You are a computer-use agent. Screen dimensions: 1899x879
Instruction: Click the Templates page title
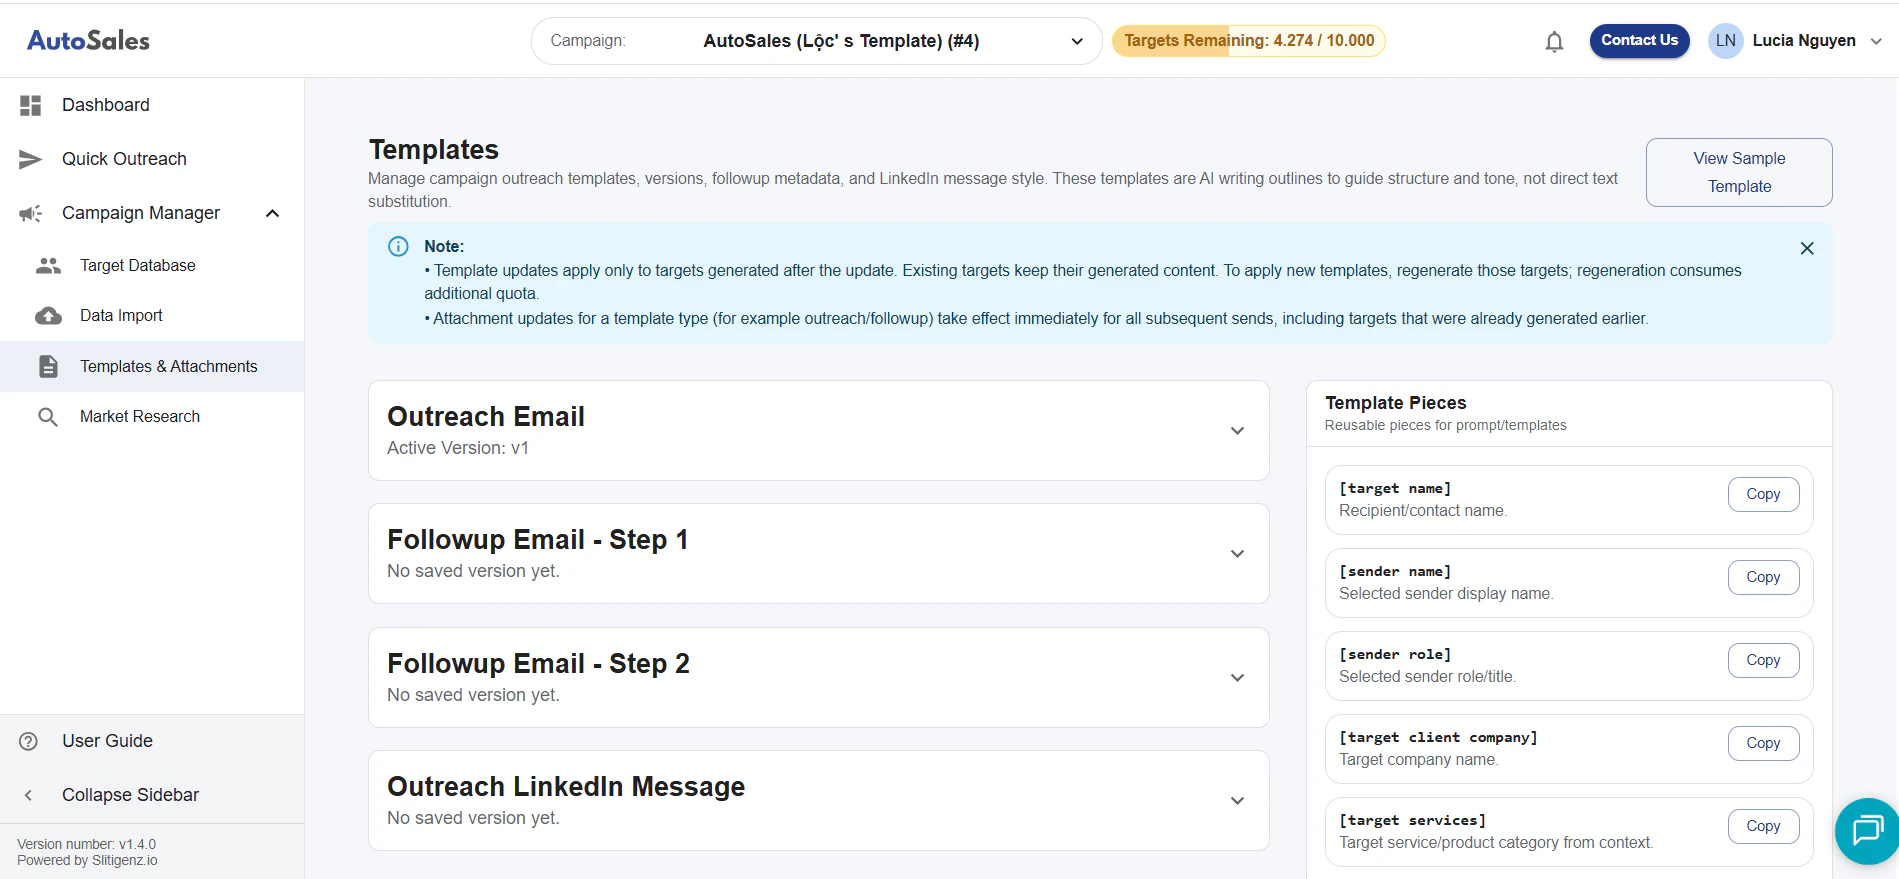[x=434, y=149]
